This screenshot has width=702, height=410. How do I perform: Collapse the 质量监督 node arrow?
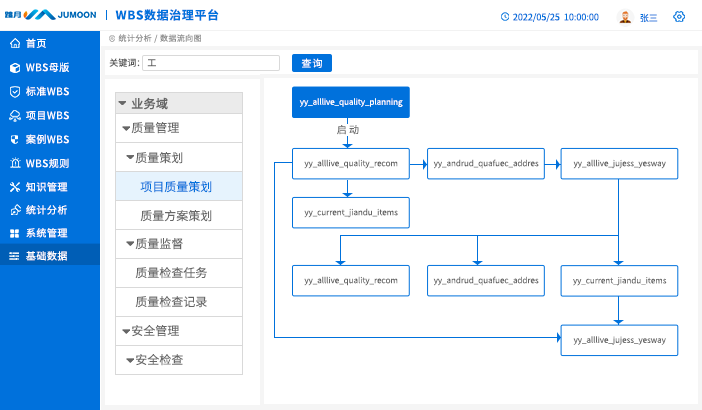coord(130,244)
